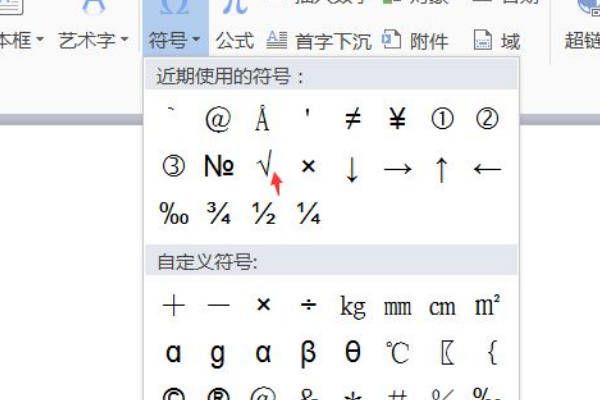The height and width of the screenshot is (400, 600).
Task: Click the 域 field button
Action: pyautogui.click(x=497, y=41)
